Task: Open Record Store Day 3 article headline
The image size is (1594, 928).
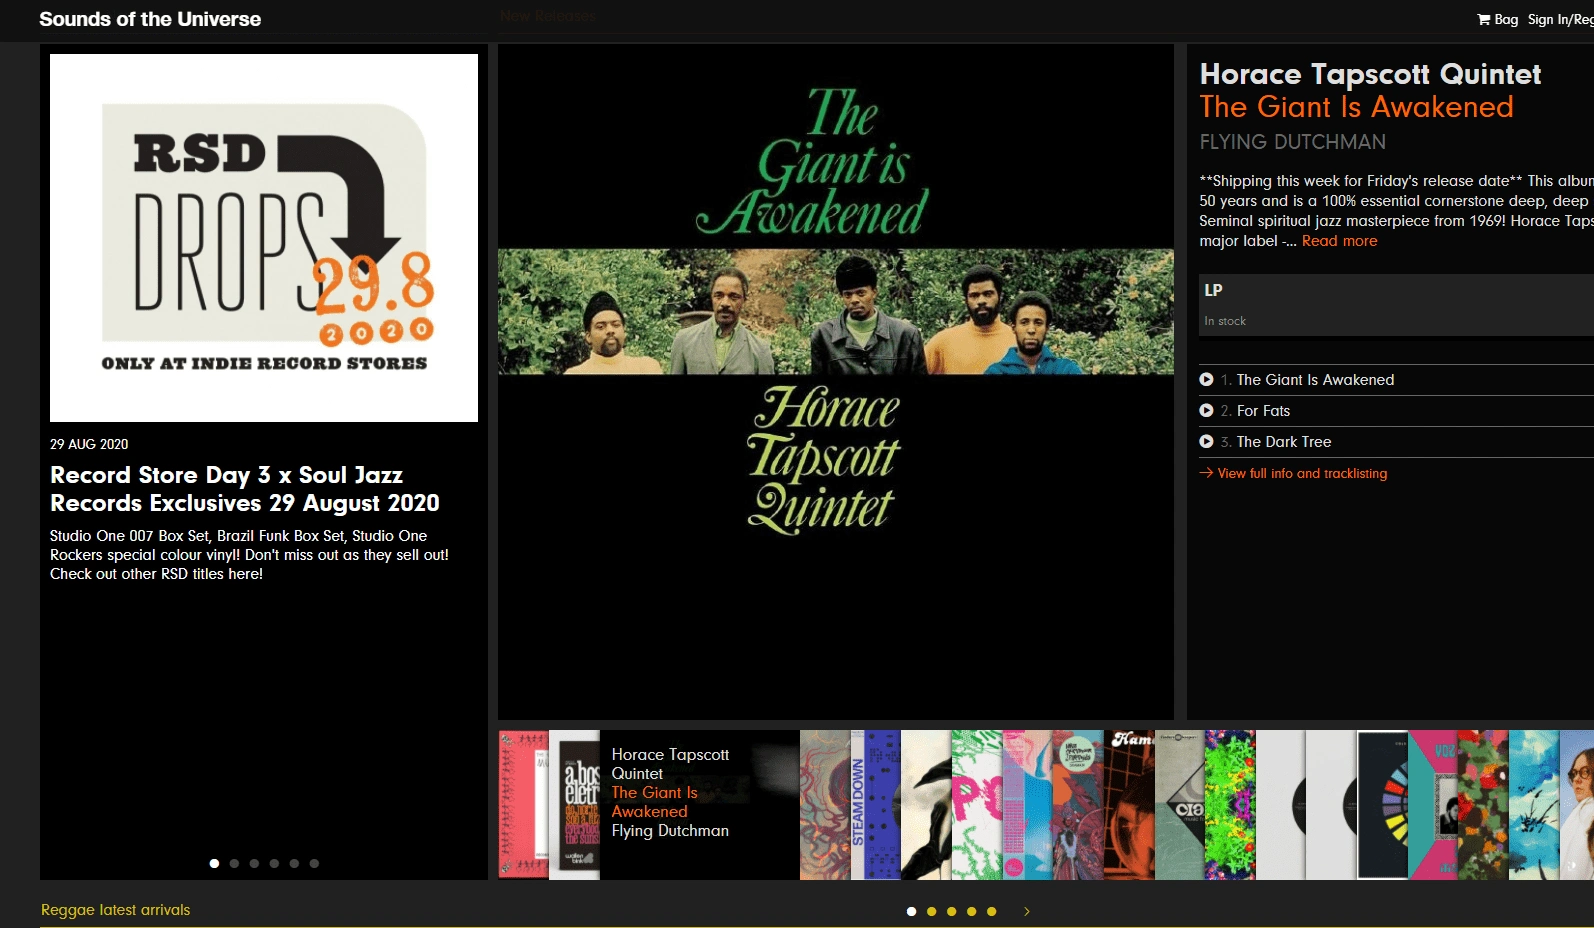Action: point(245,489)
